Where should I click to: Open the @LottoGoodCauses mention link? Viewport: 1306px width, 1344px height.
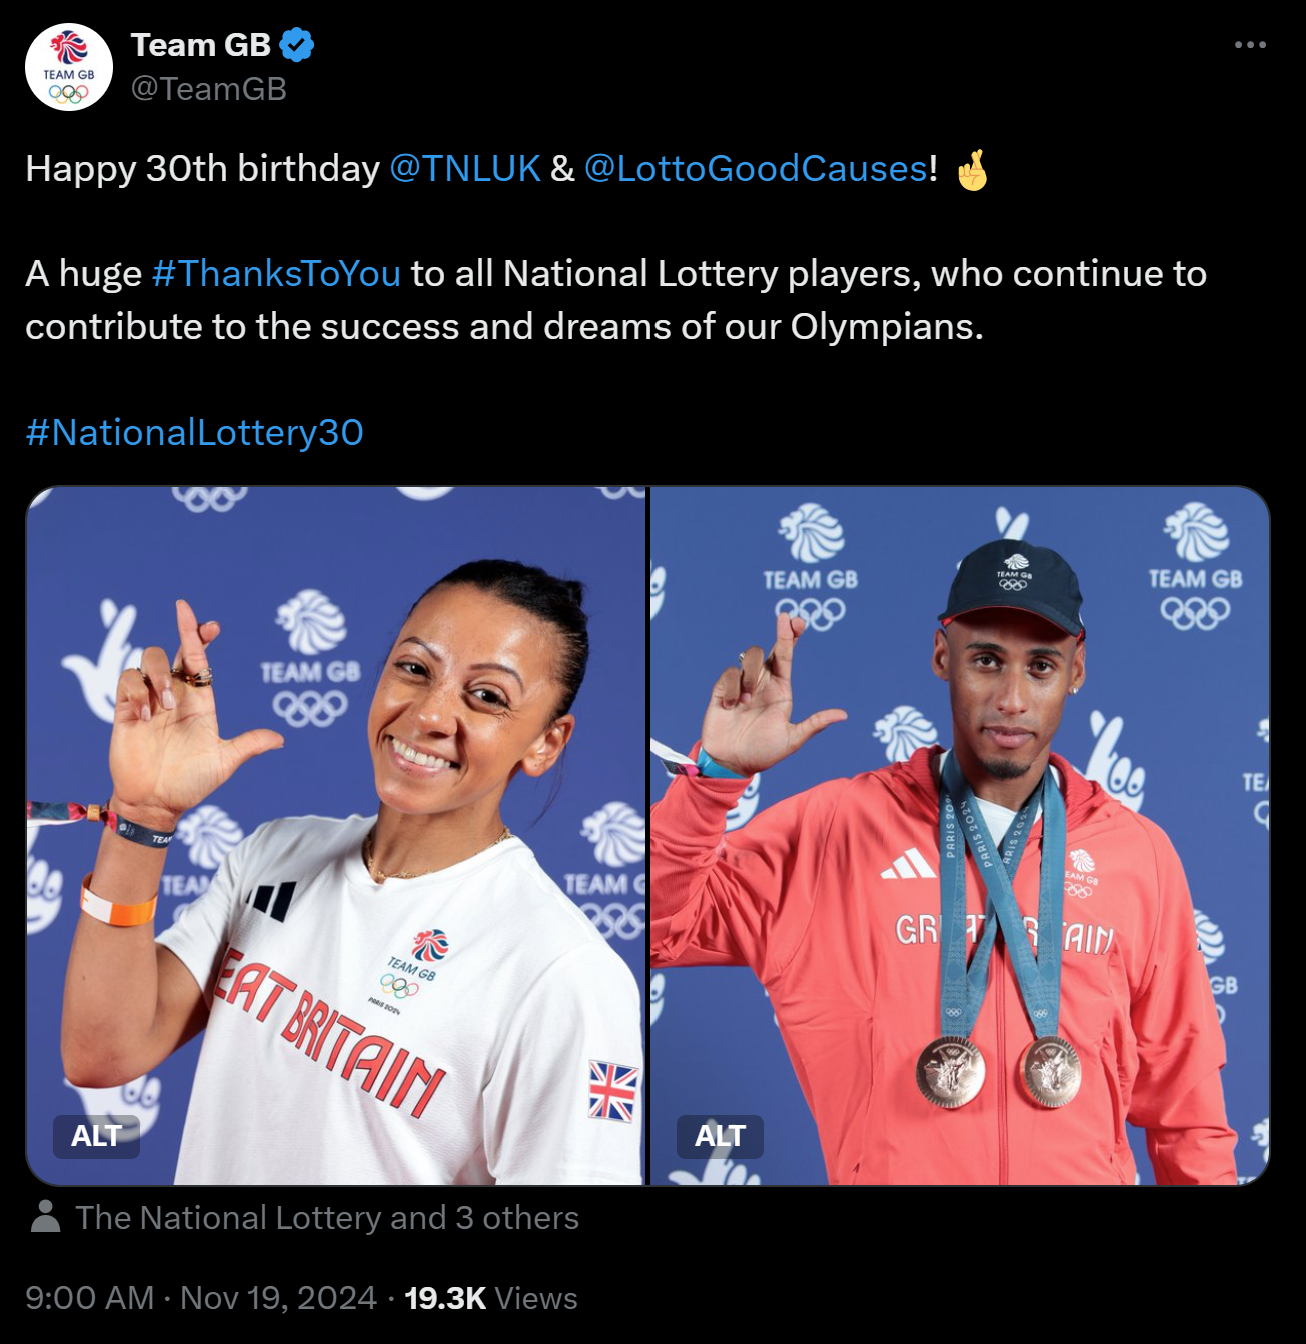pos(756,168)
